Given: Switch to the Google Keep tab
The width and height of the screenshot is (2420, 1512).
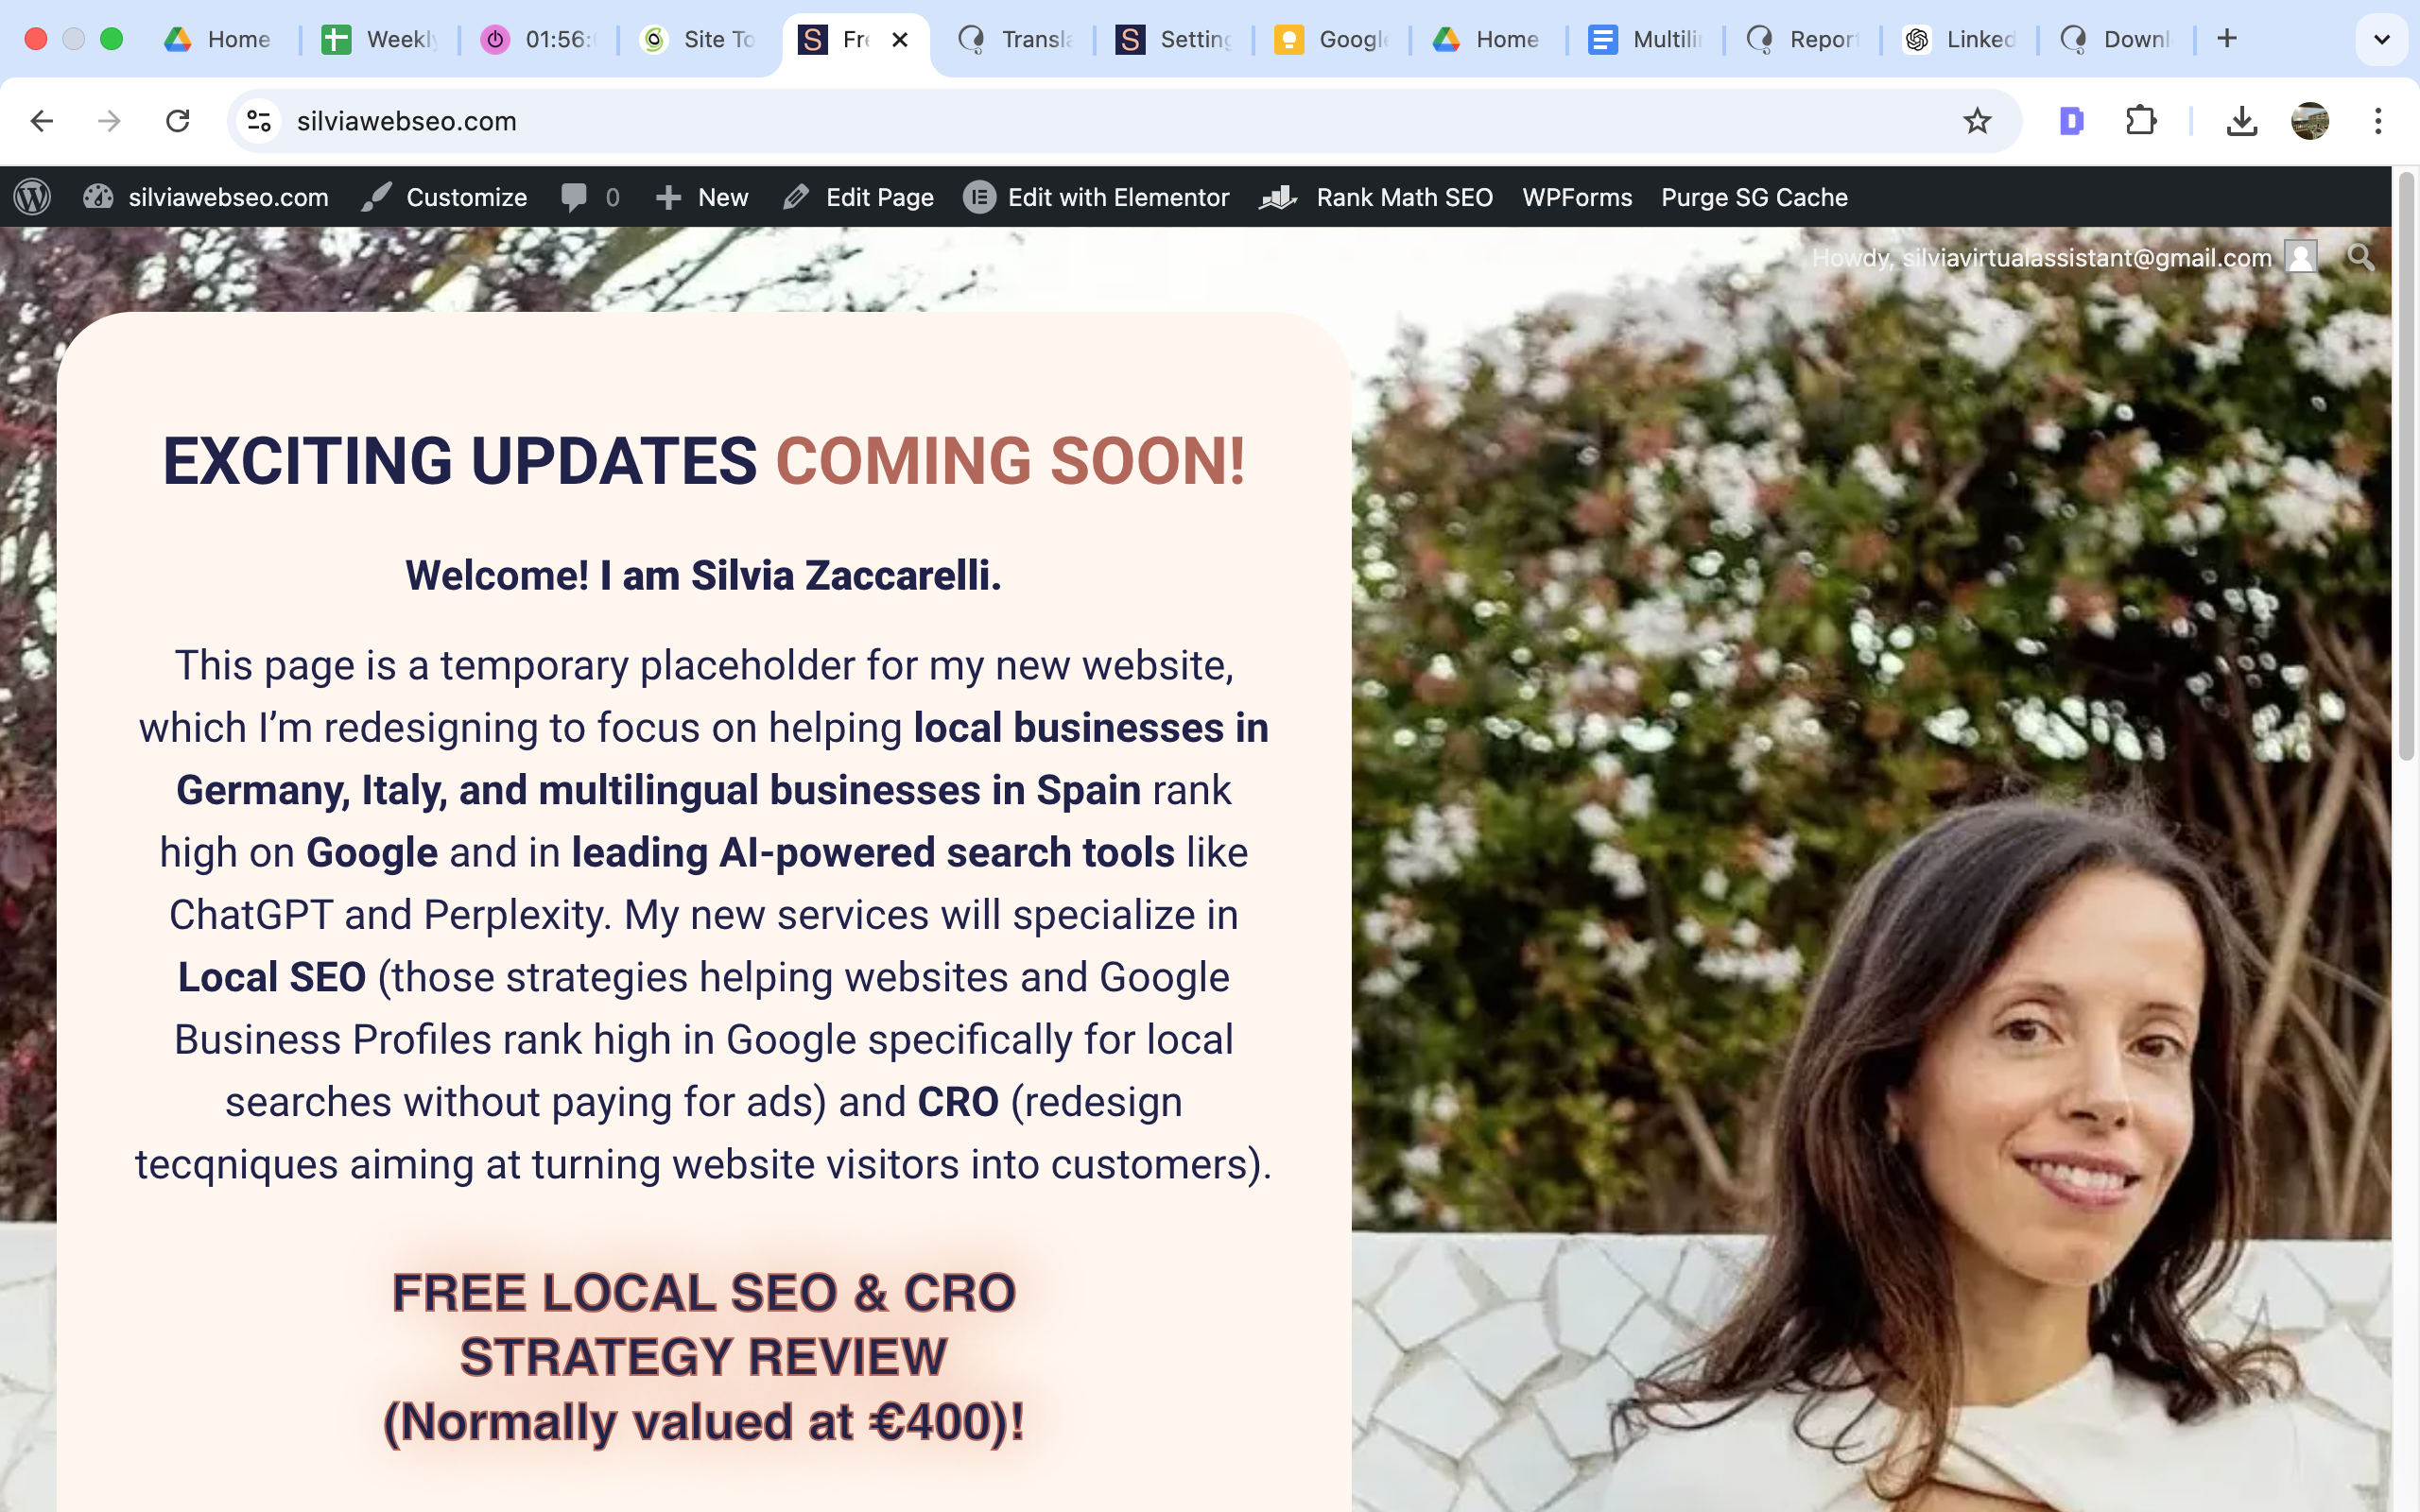Looking at the screenshot, I should coord(1332,39).
